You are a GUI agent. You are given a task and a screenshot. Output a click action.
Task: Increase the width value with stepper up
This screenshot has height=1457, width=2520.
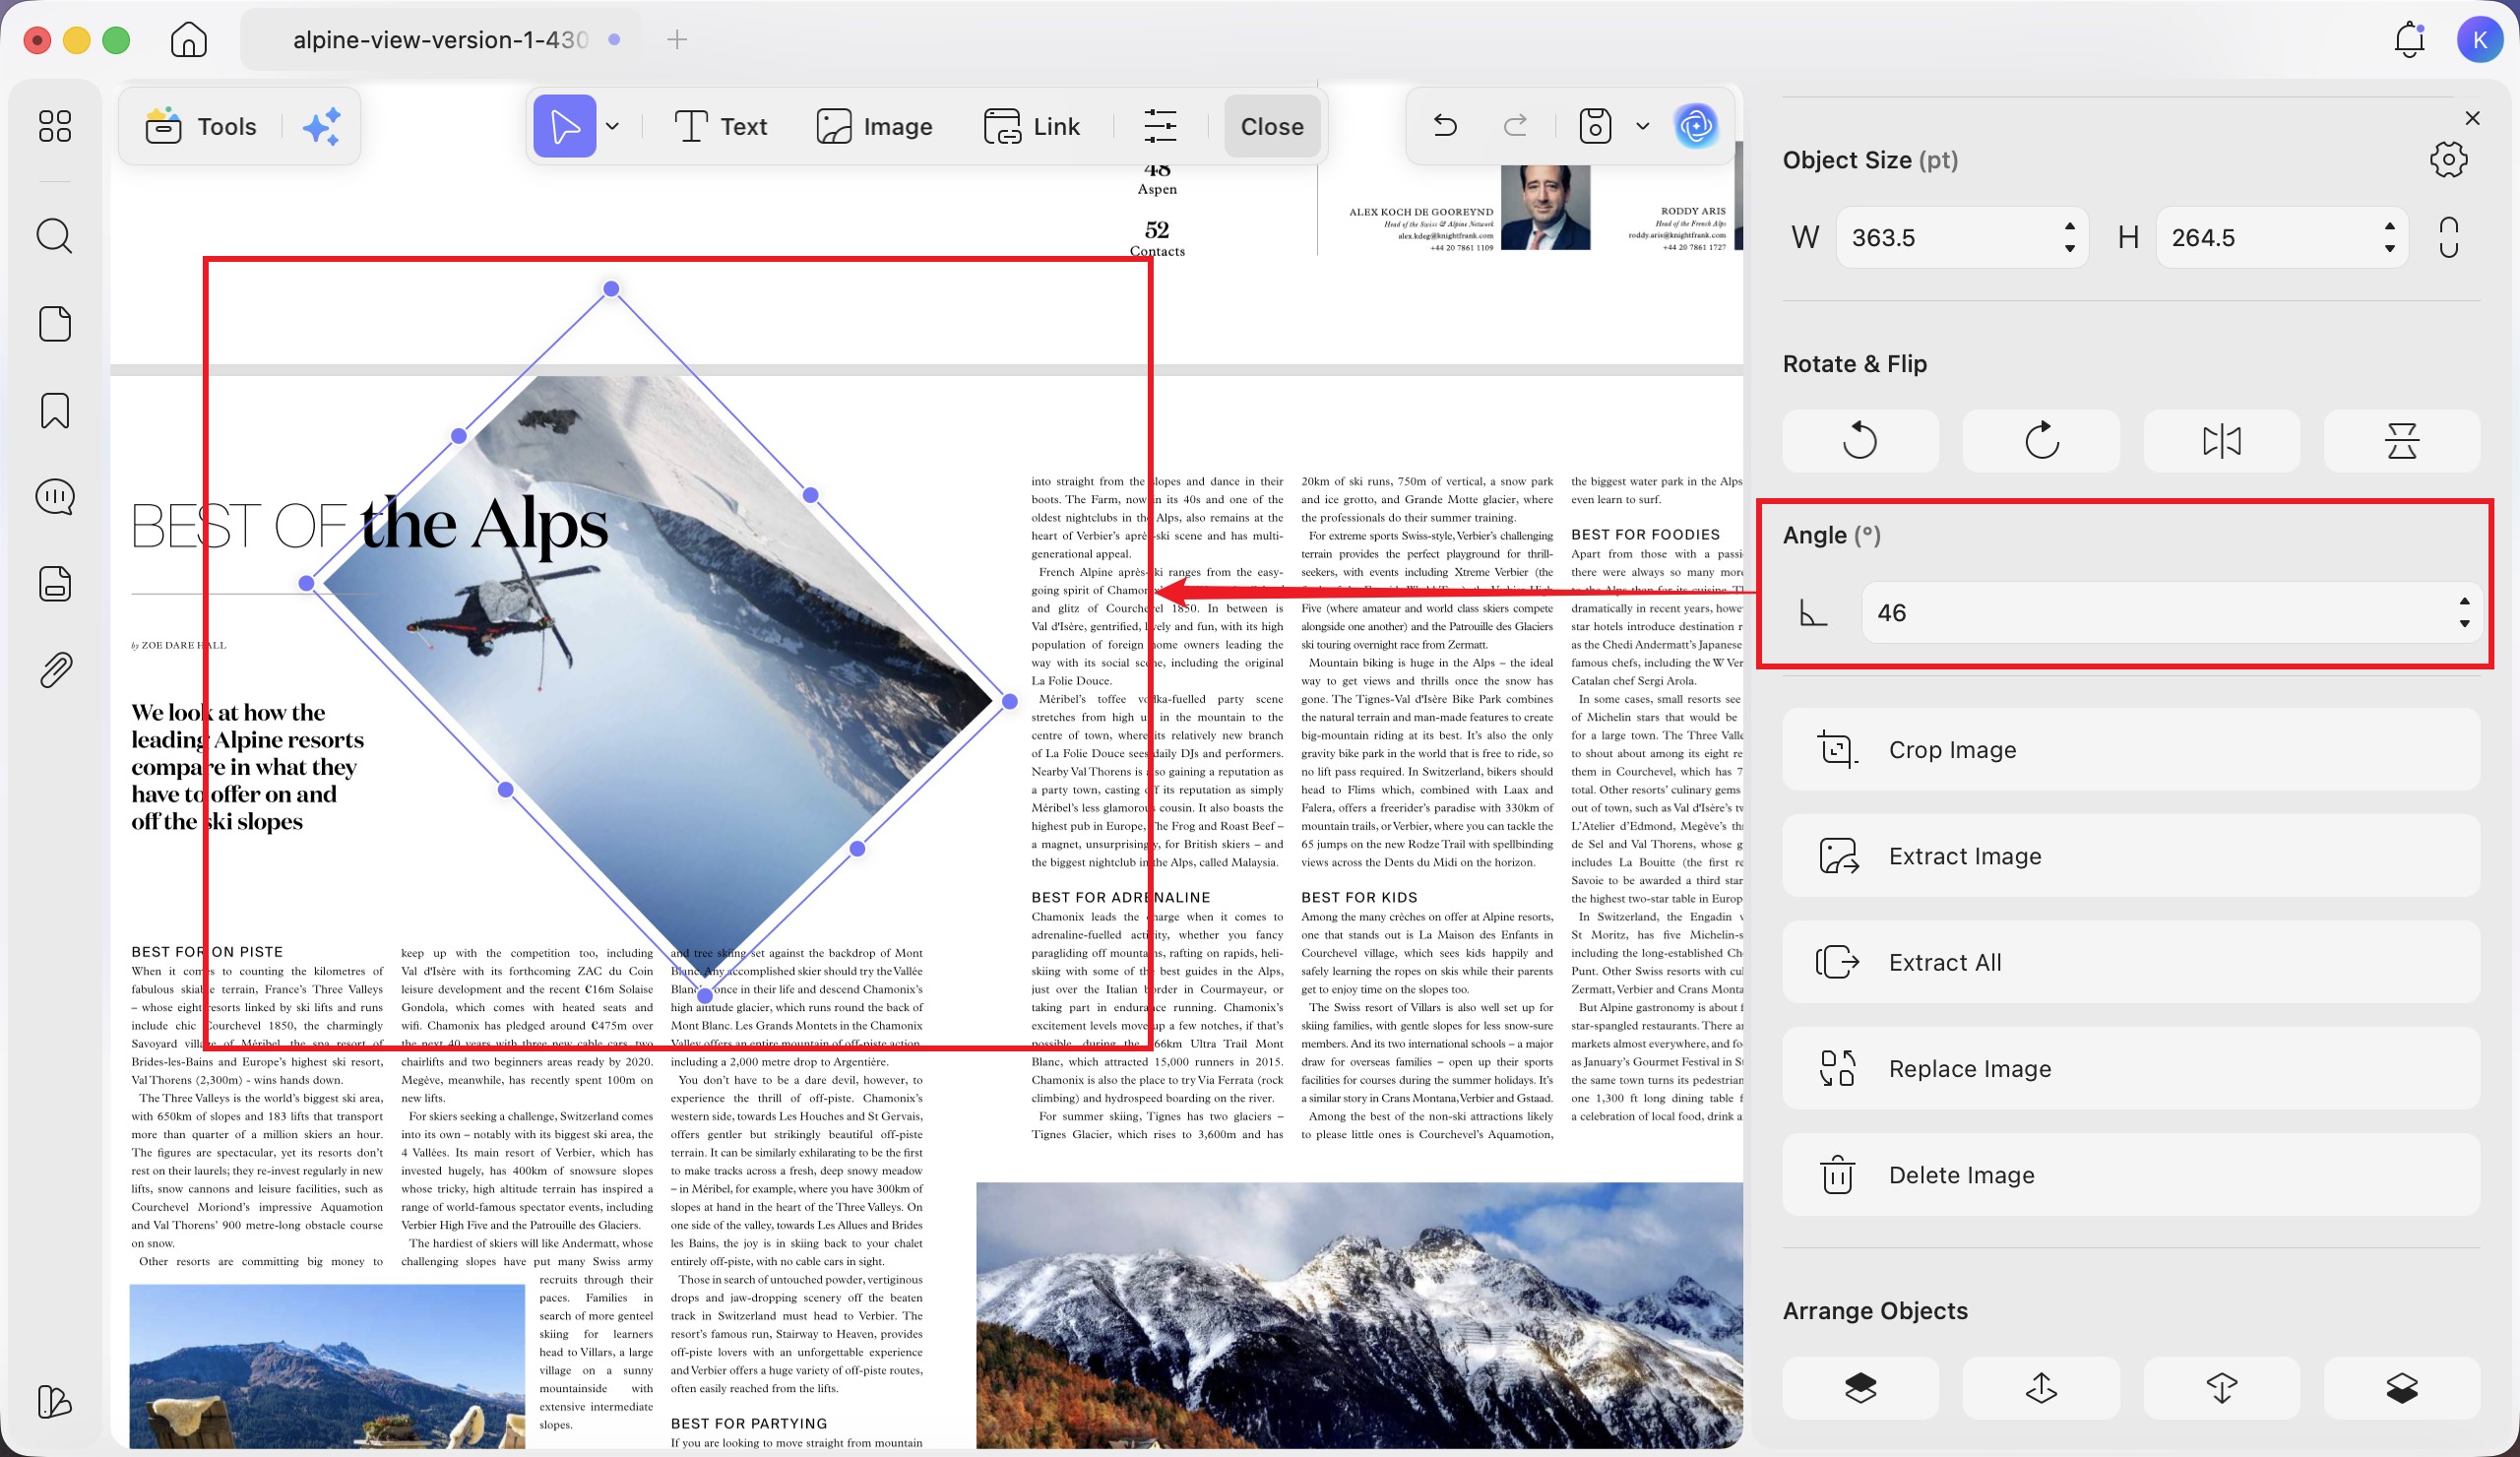pos(2070,226)
